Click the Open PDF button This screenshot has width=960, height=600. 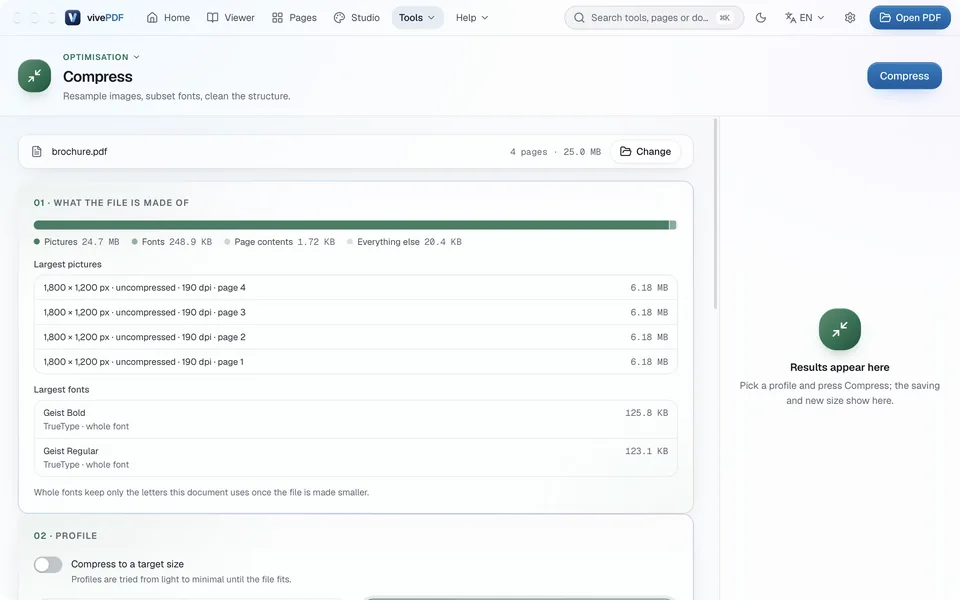click(x=910, y=18)
